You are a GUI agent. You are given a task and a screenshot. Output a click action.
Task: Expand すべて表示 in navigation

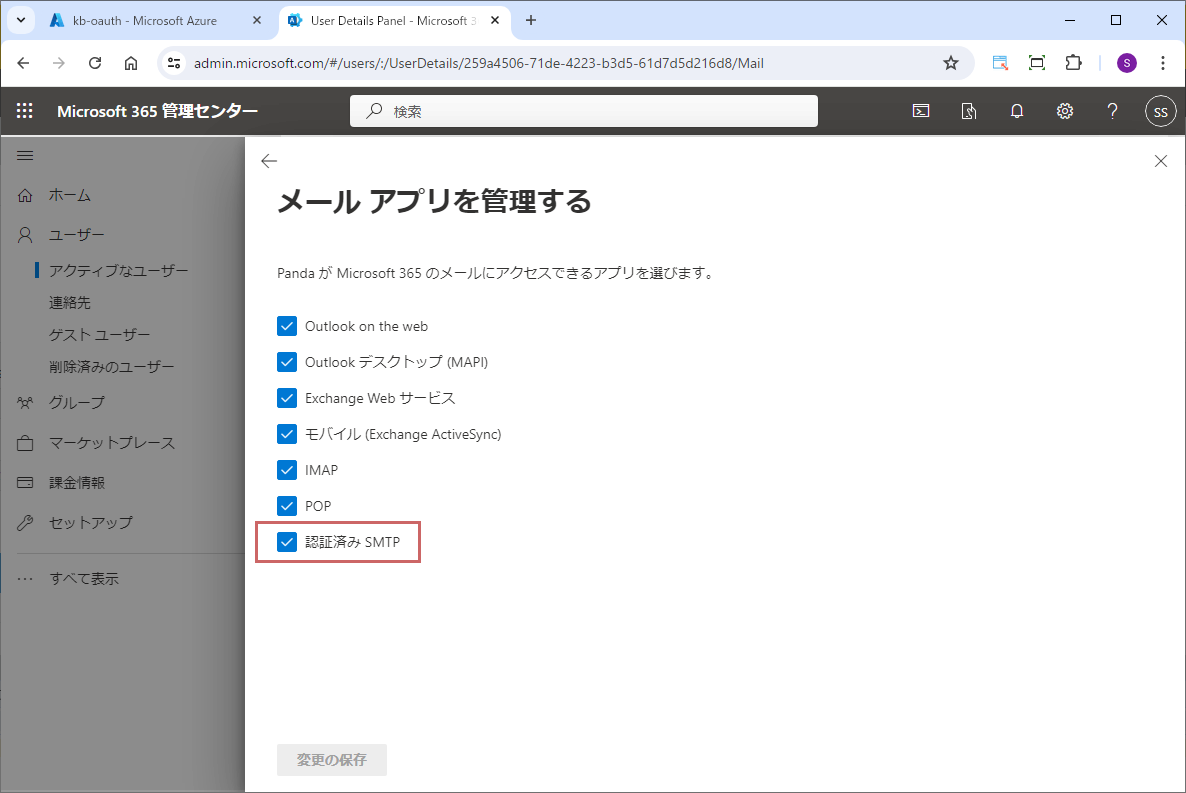[x=84, y=578]
